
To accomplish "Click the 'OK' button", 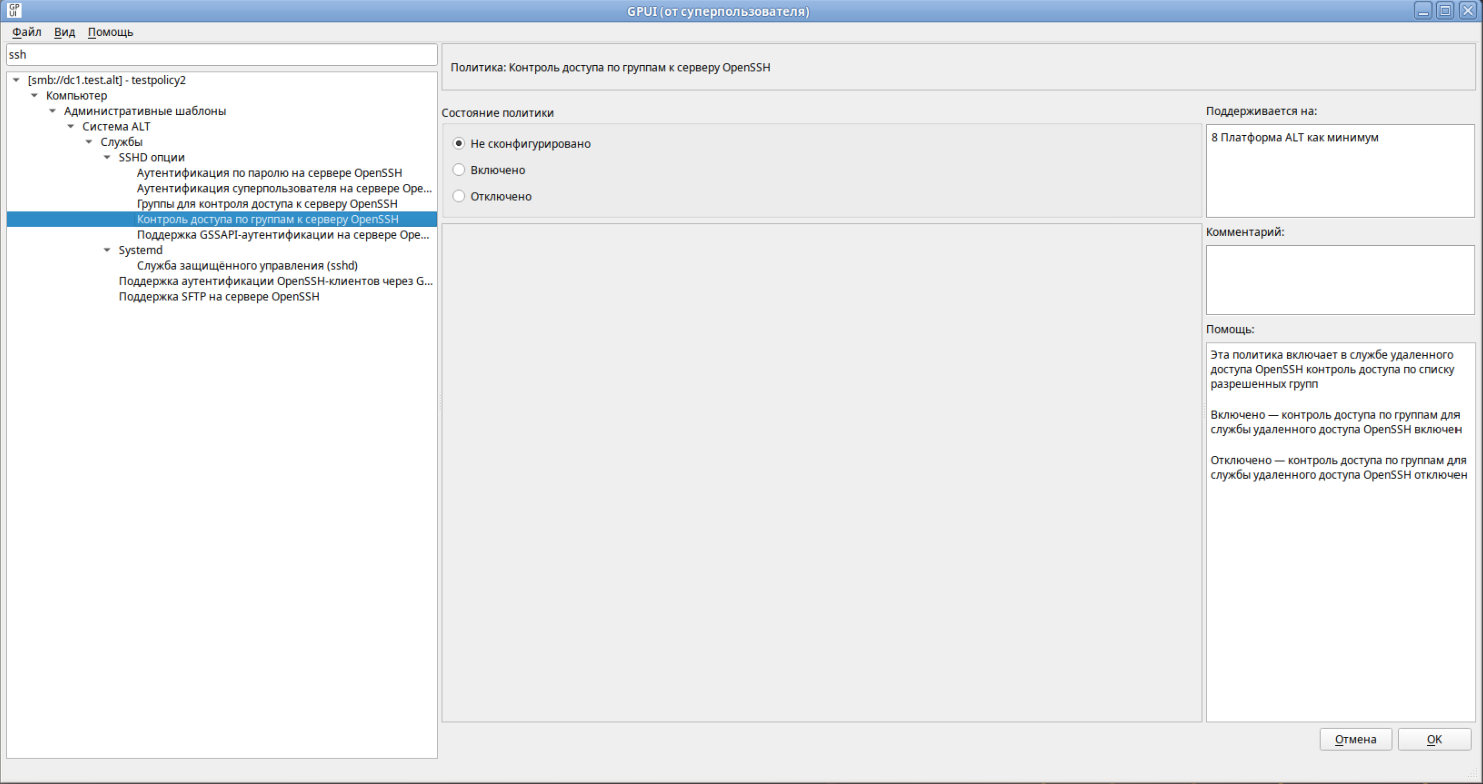I will click(x=1434, y=739).
